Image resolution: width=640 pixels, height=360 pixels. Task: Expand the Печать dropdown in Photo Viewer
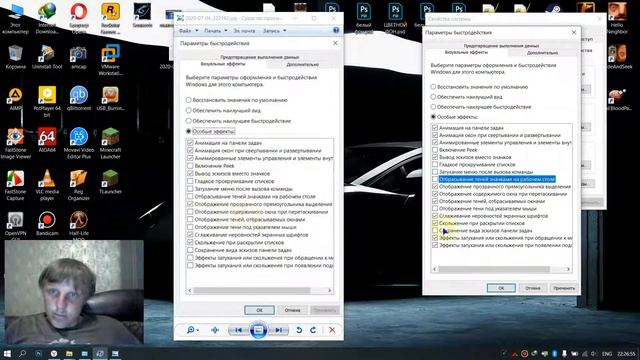(x=216, y=31)
